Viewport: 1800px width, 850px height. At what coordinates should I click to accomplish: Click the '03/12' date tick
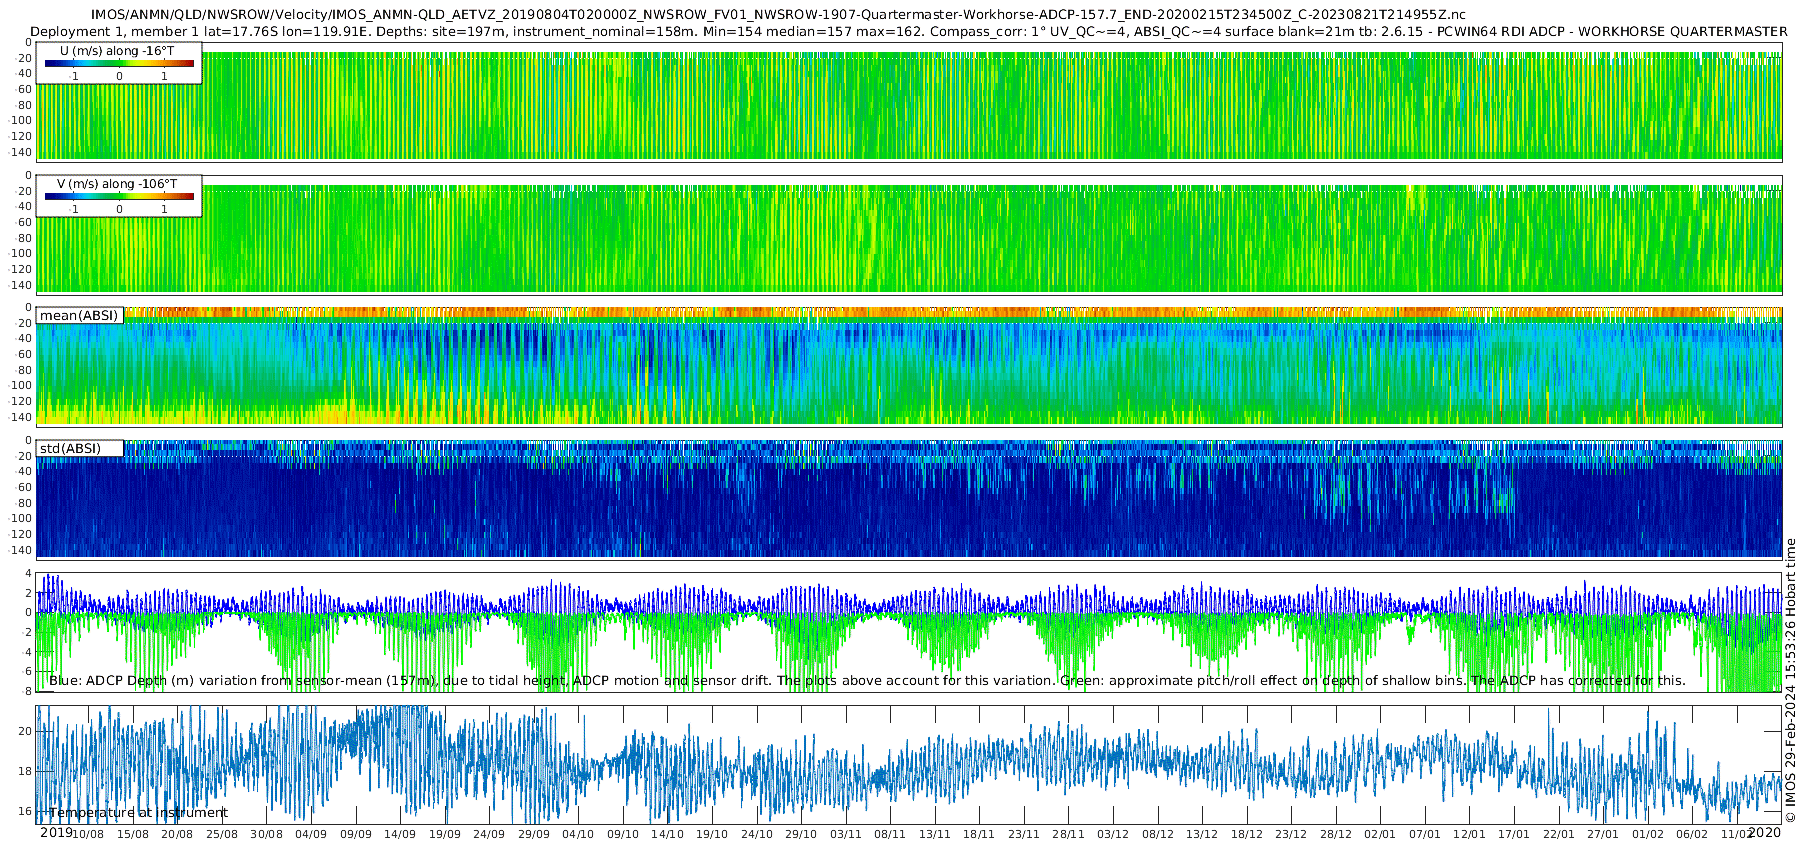click(1113, 834)
